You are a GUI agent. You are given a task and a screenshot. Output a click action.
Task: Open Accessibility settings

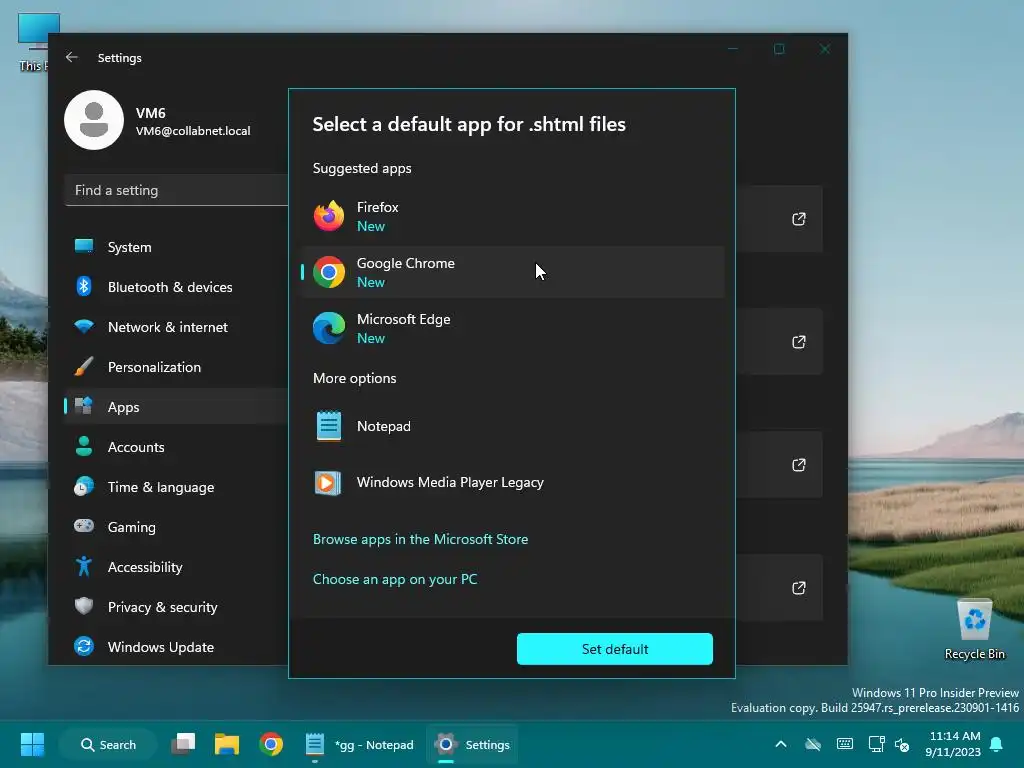[176, 567]
